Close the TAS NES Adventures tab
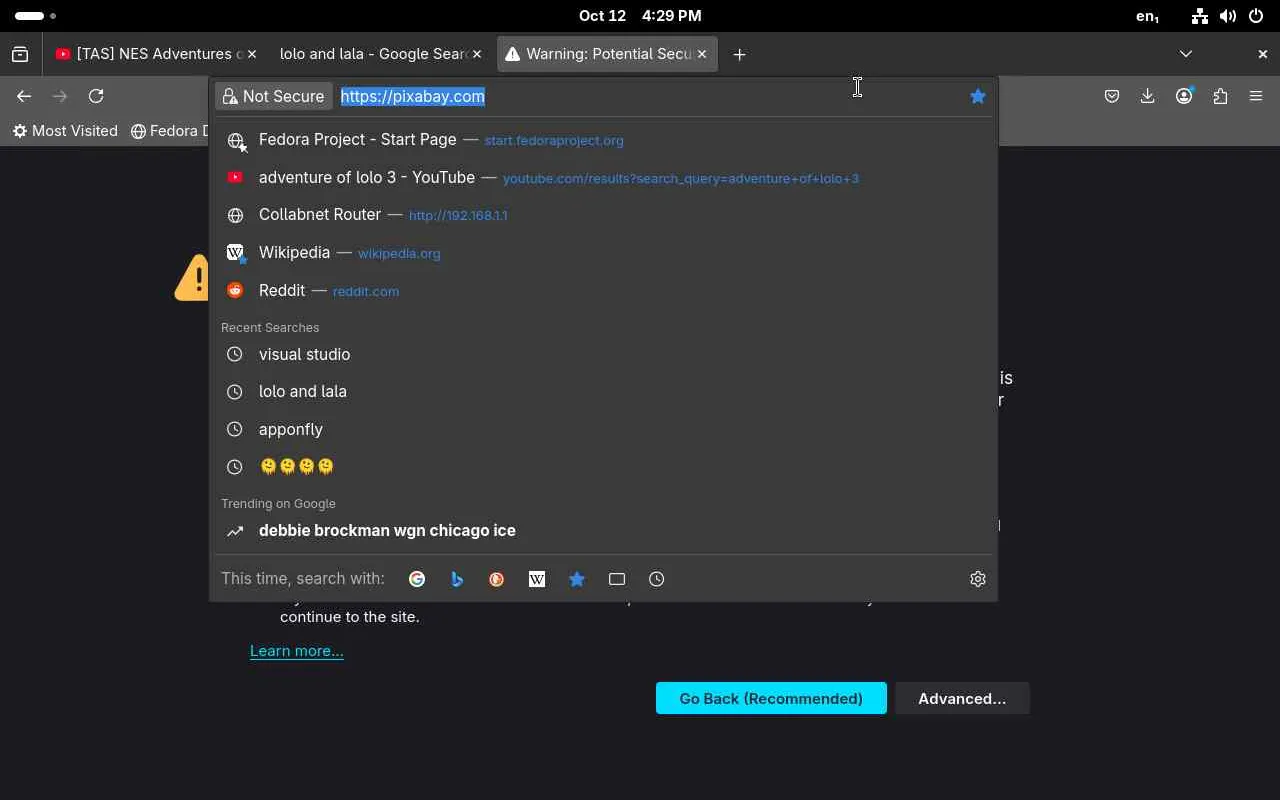Viewport: 1280px width, 800px height. point(252,54)
